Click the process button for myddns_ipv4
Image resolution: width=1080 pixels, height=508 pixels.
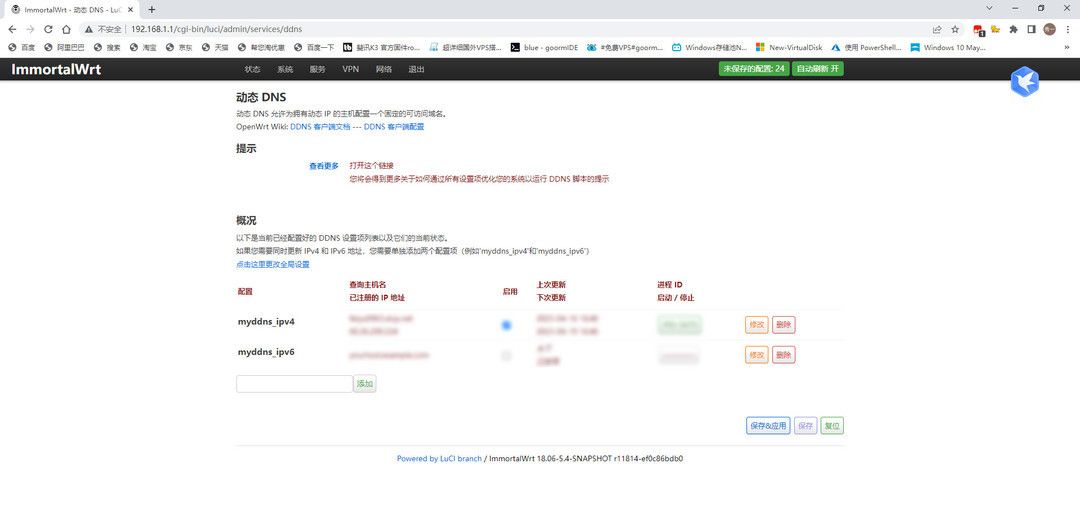click(680, 325)
